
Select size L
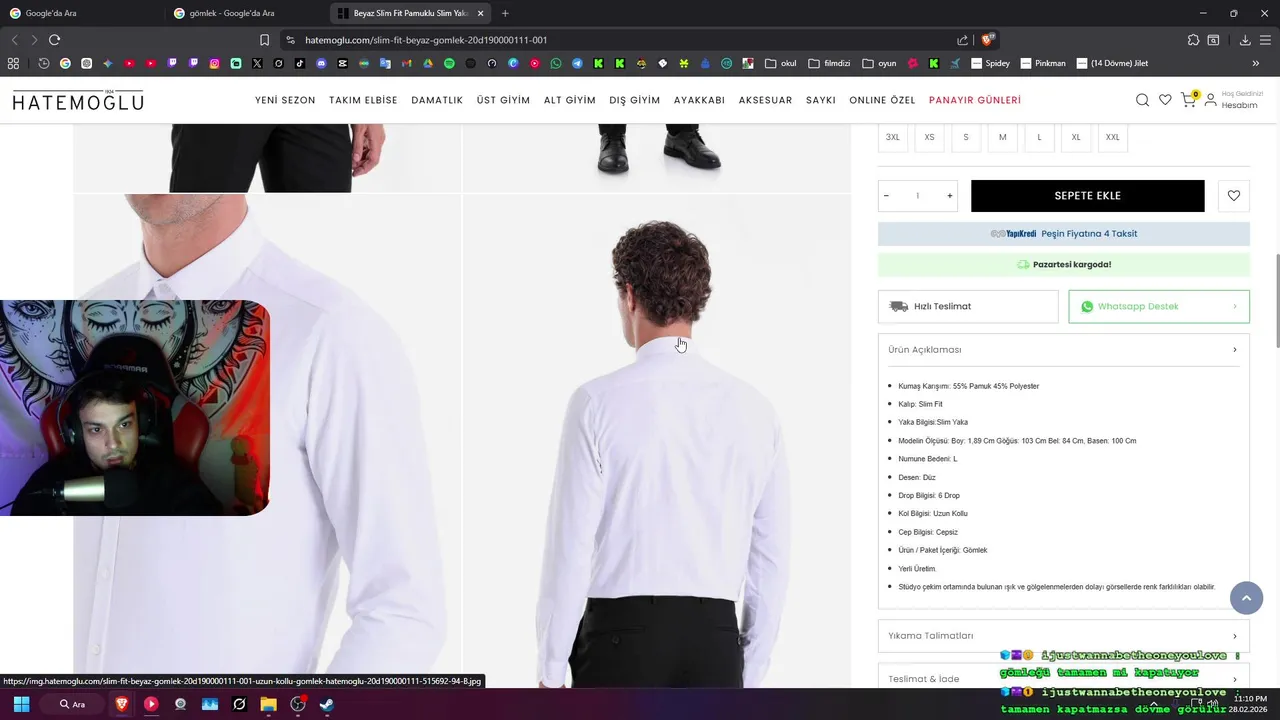(1039, 137)
